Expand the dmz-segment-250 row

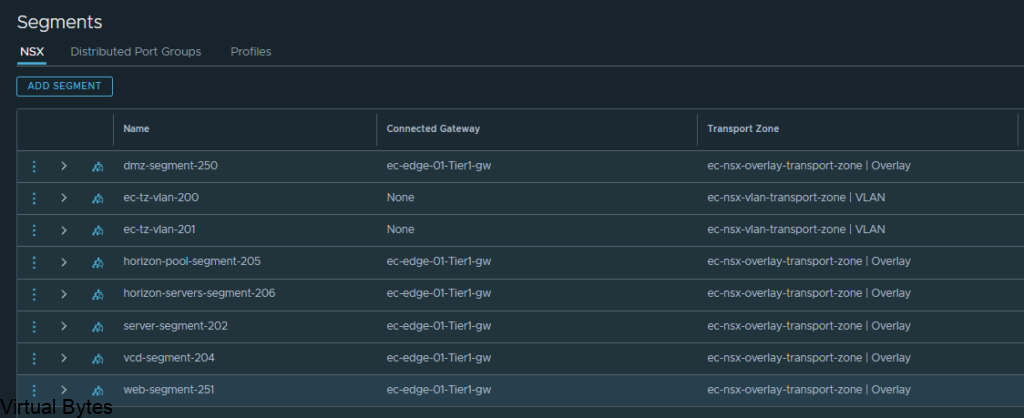pyautogui.click(x=64, y=166)
